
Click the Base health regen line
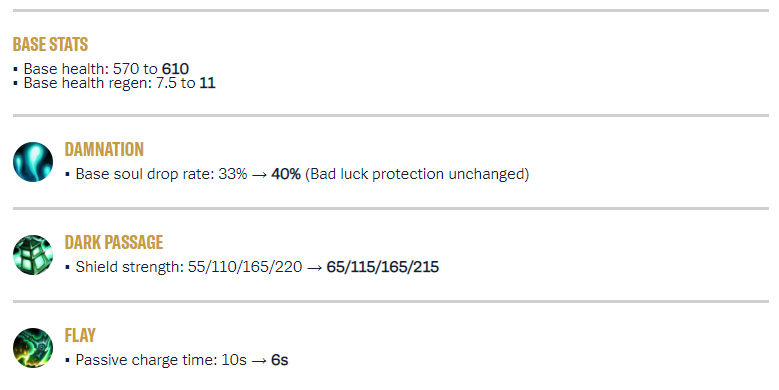click(114, 83)
